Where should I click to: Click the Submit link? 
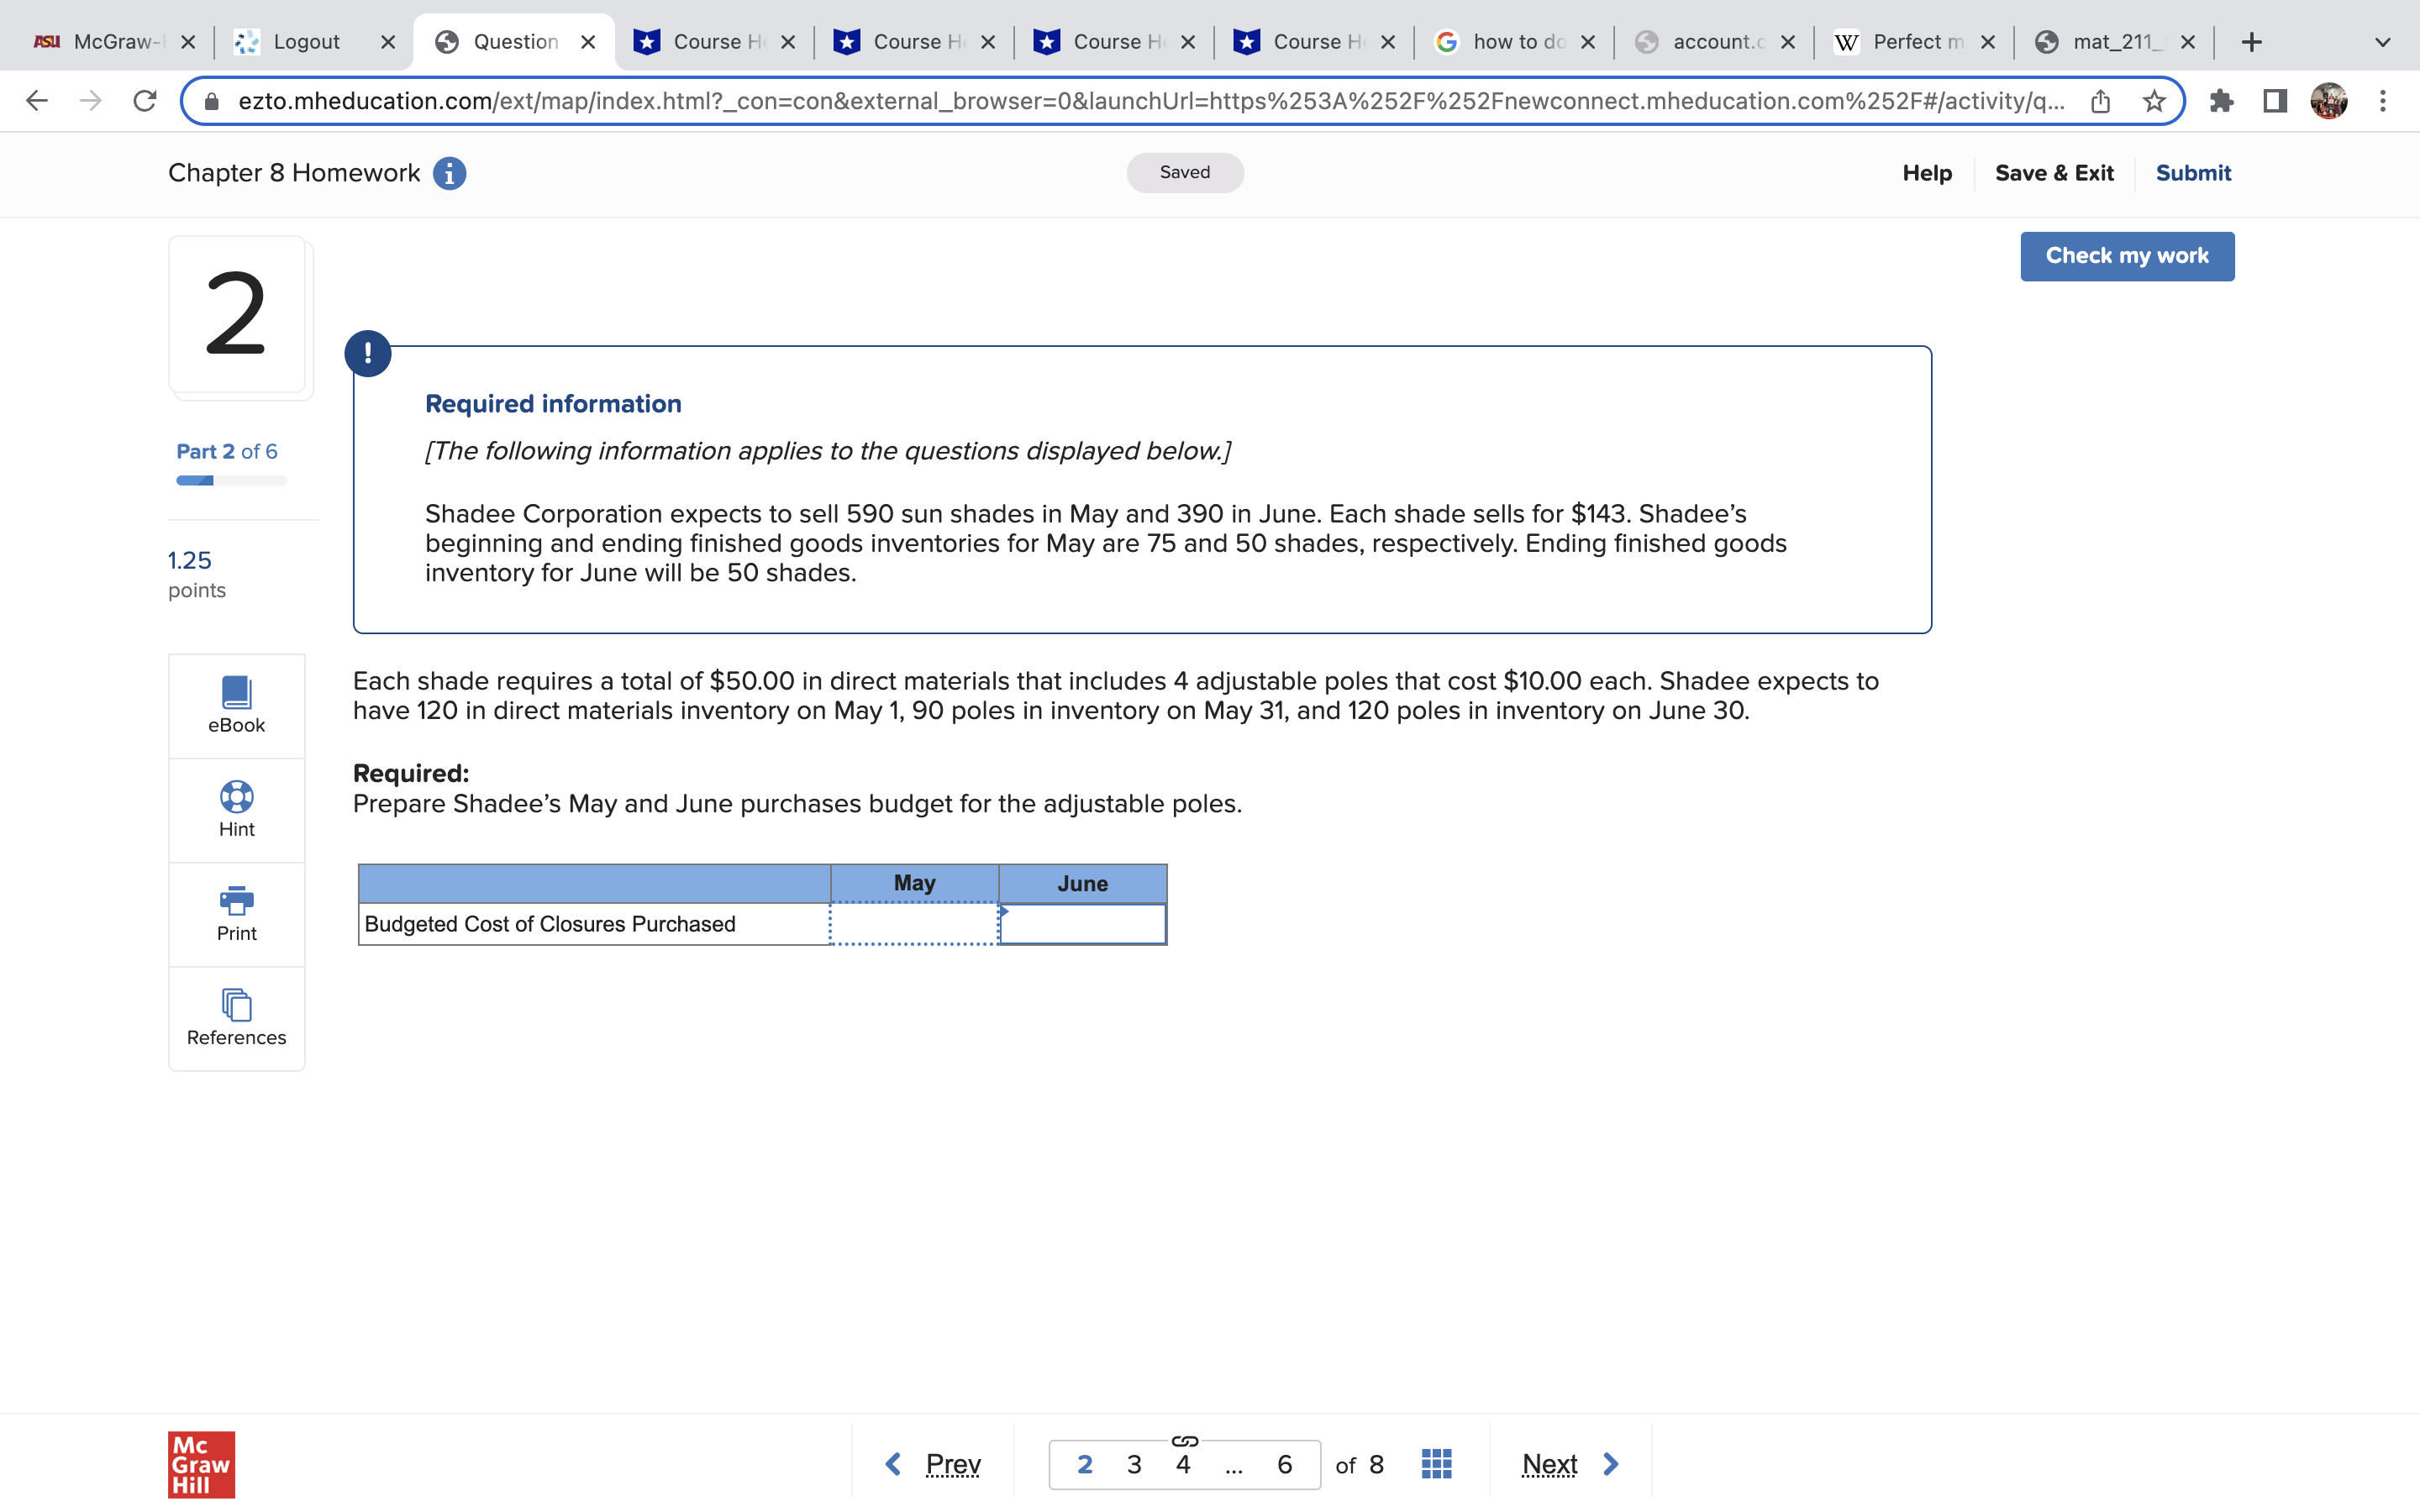pyautogui.click(x=2193, y=172)
